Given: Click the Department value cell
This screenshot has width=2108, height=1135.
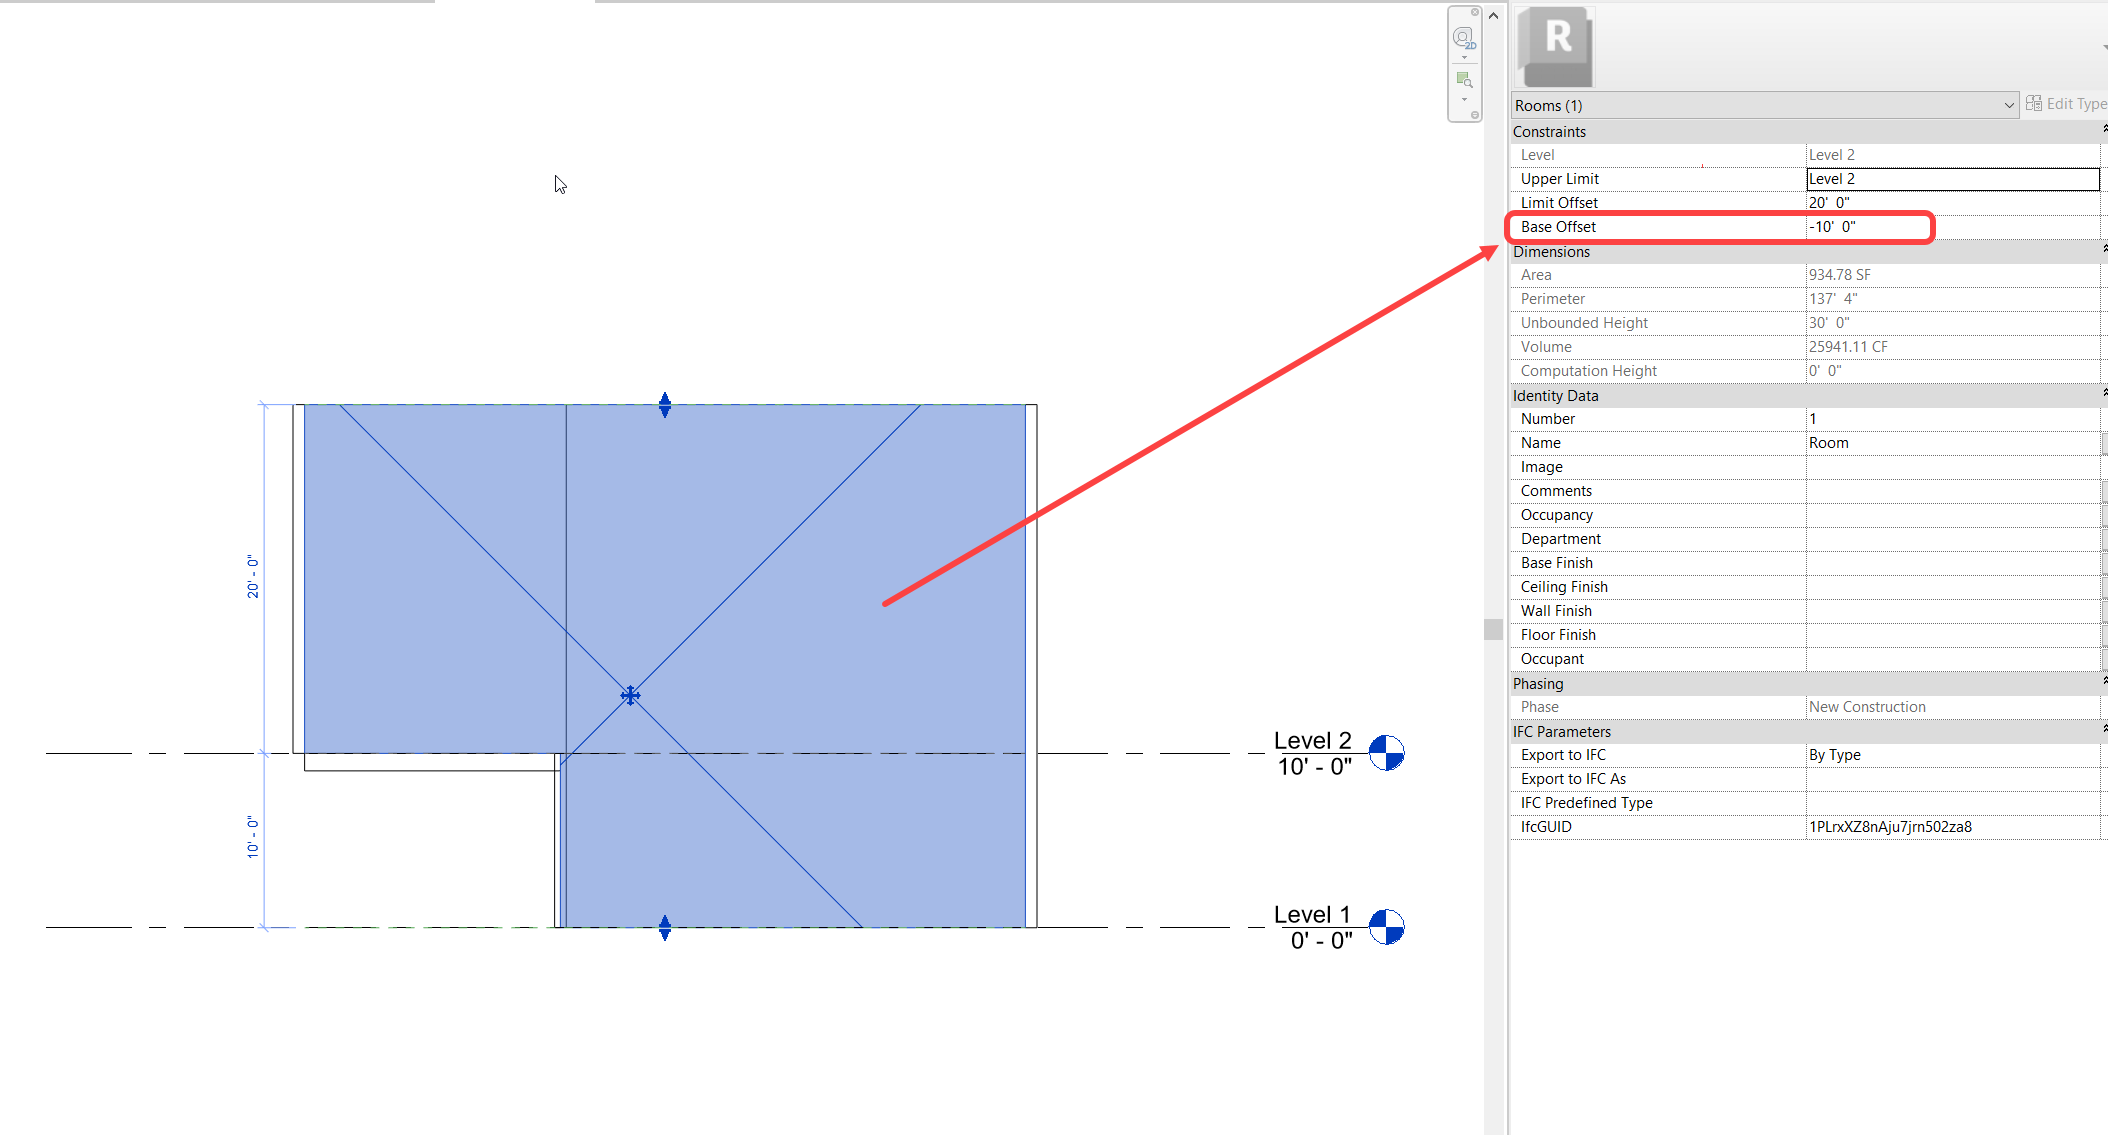Looking at the screenshot, I should tap(1953, 539).
